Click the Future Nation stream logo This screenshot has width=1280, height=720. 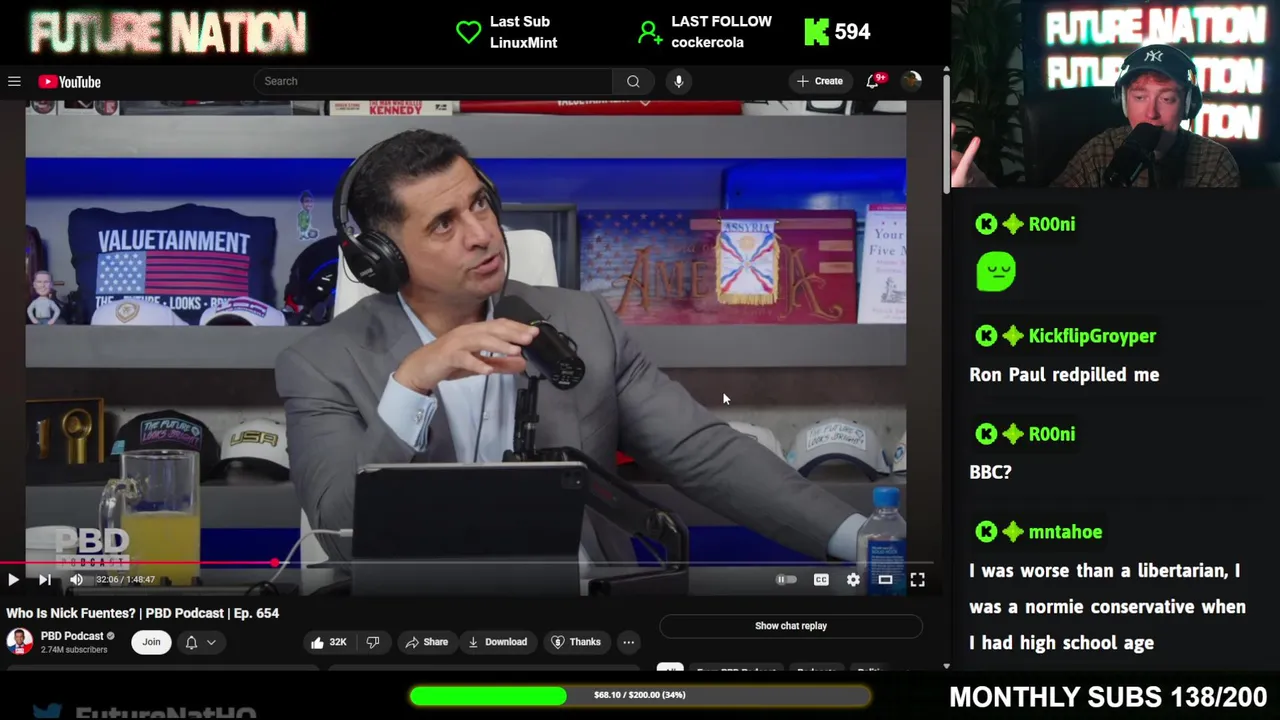[168, 33]
